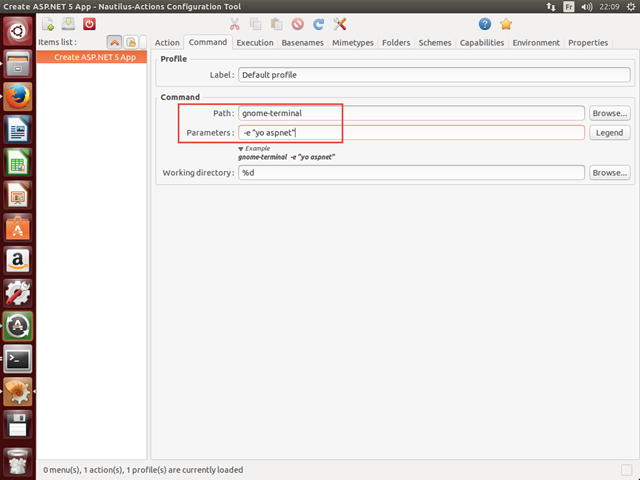Screen dimensions: 640x480
Task: Click the Working directory input field
Action: coord(411,173)
